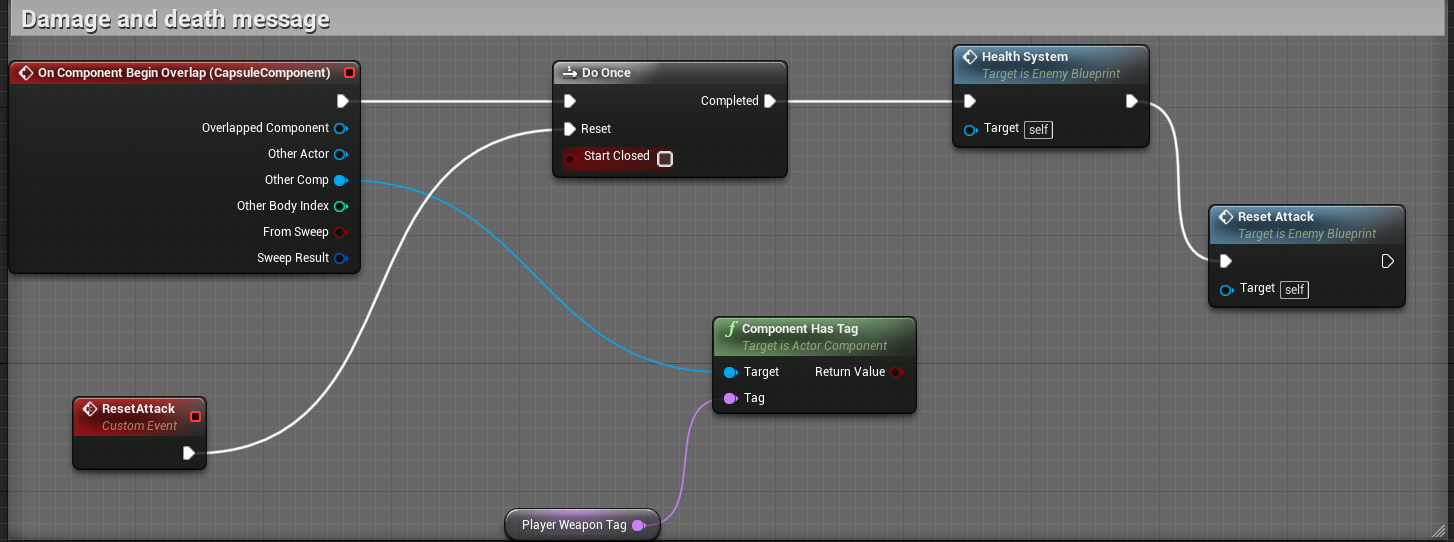Click the Damage and death message comment header
1454x542 pixels.
[x=175, y=19]
